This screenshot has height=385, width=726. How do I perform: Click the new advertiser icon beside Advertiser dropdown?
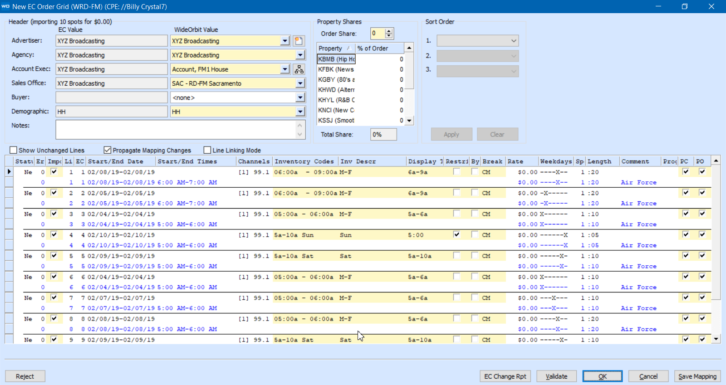point(299,41)
